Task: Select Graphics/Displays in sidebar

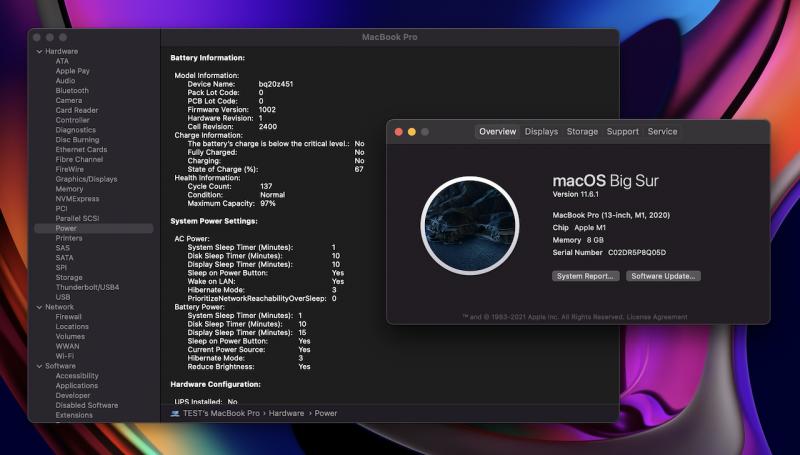Action: point(86,179)
